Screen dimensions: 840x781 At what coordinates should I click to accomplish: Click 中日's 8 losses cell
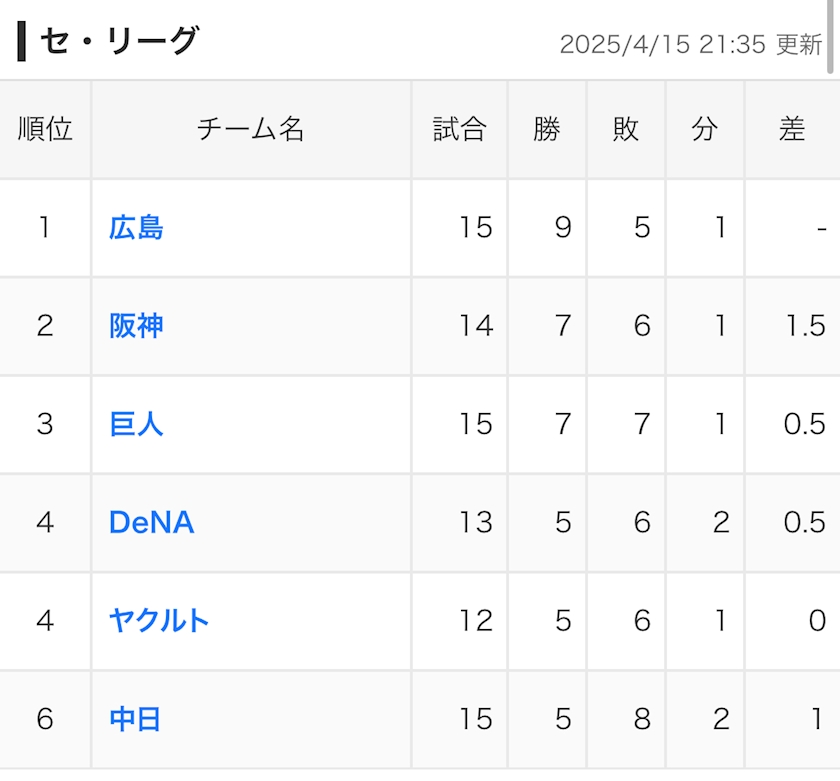642,719
